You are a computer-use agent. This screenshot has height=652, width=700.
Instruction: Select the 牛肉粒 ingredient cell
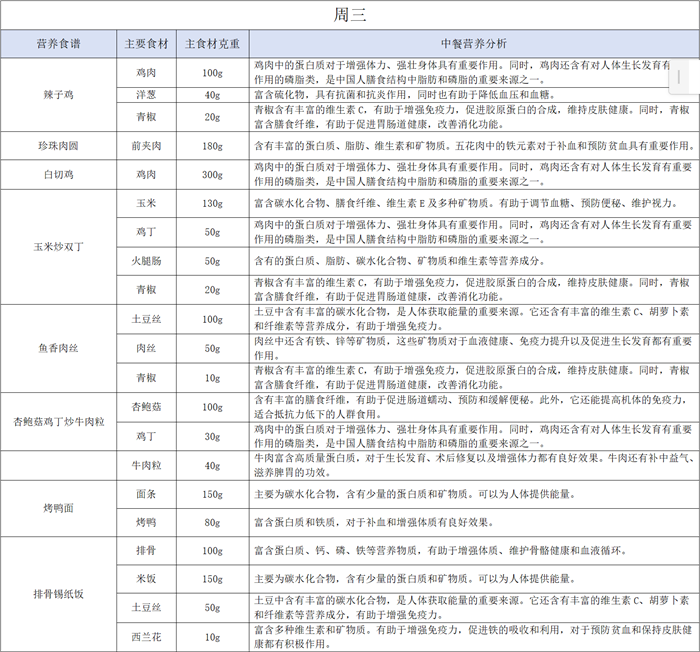pos(146,465)
